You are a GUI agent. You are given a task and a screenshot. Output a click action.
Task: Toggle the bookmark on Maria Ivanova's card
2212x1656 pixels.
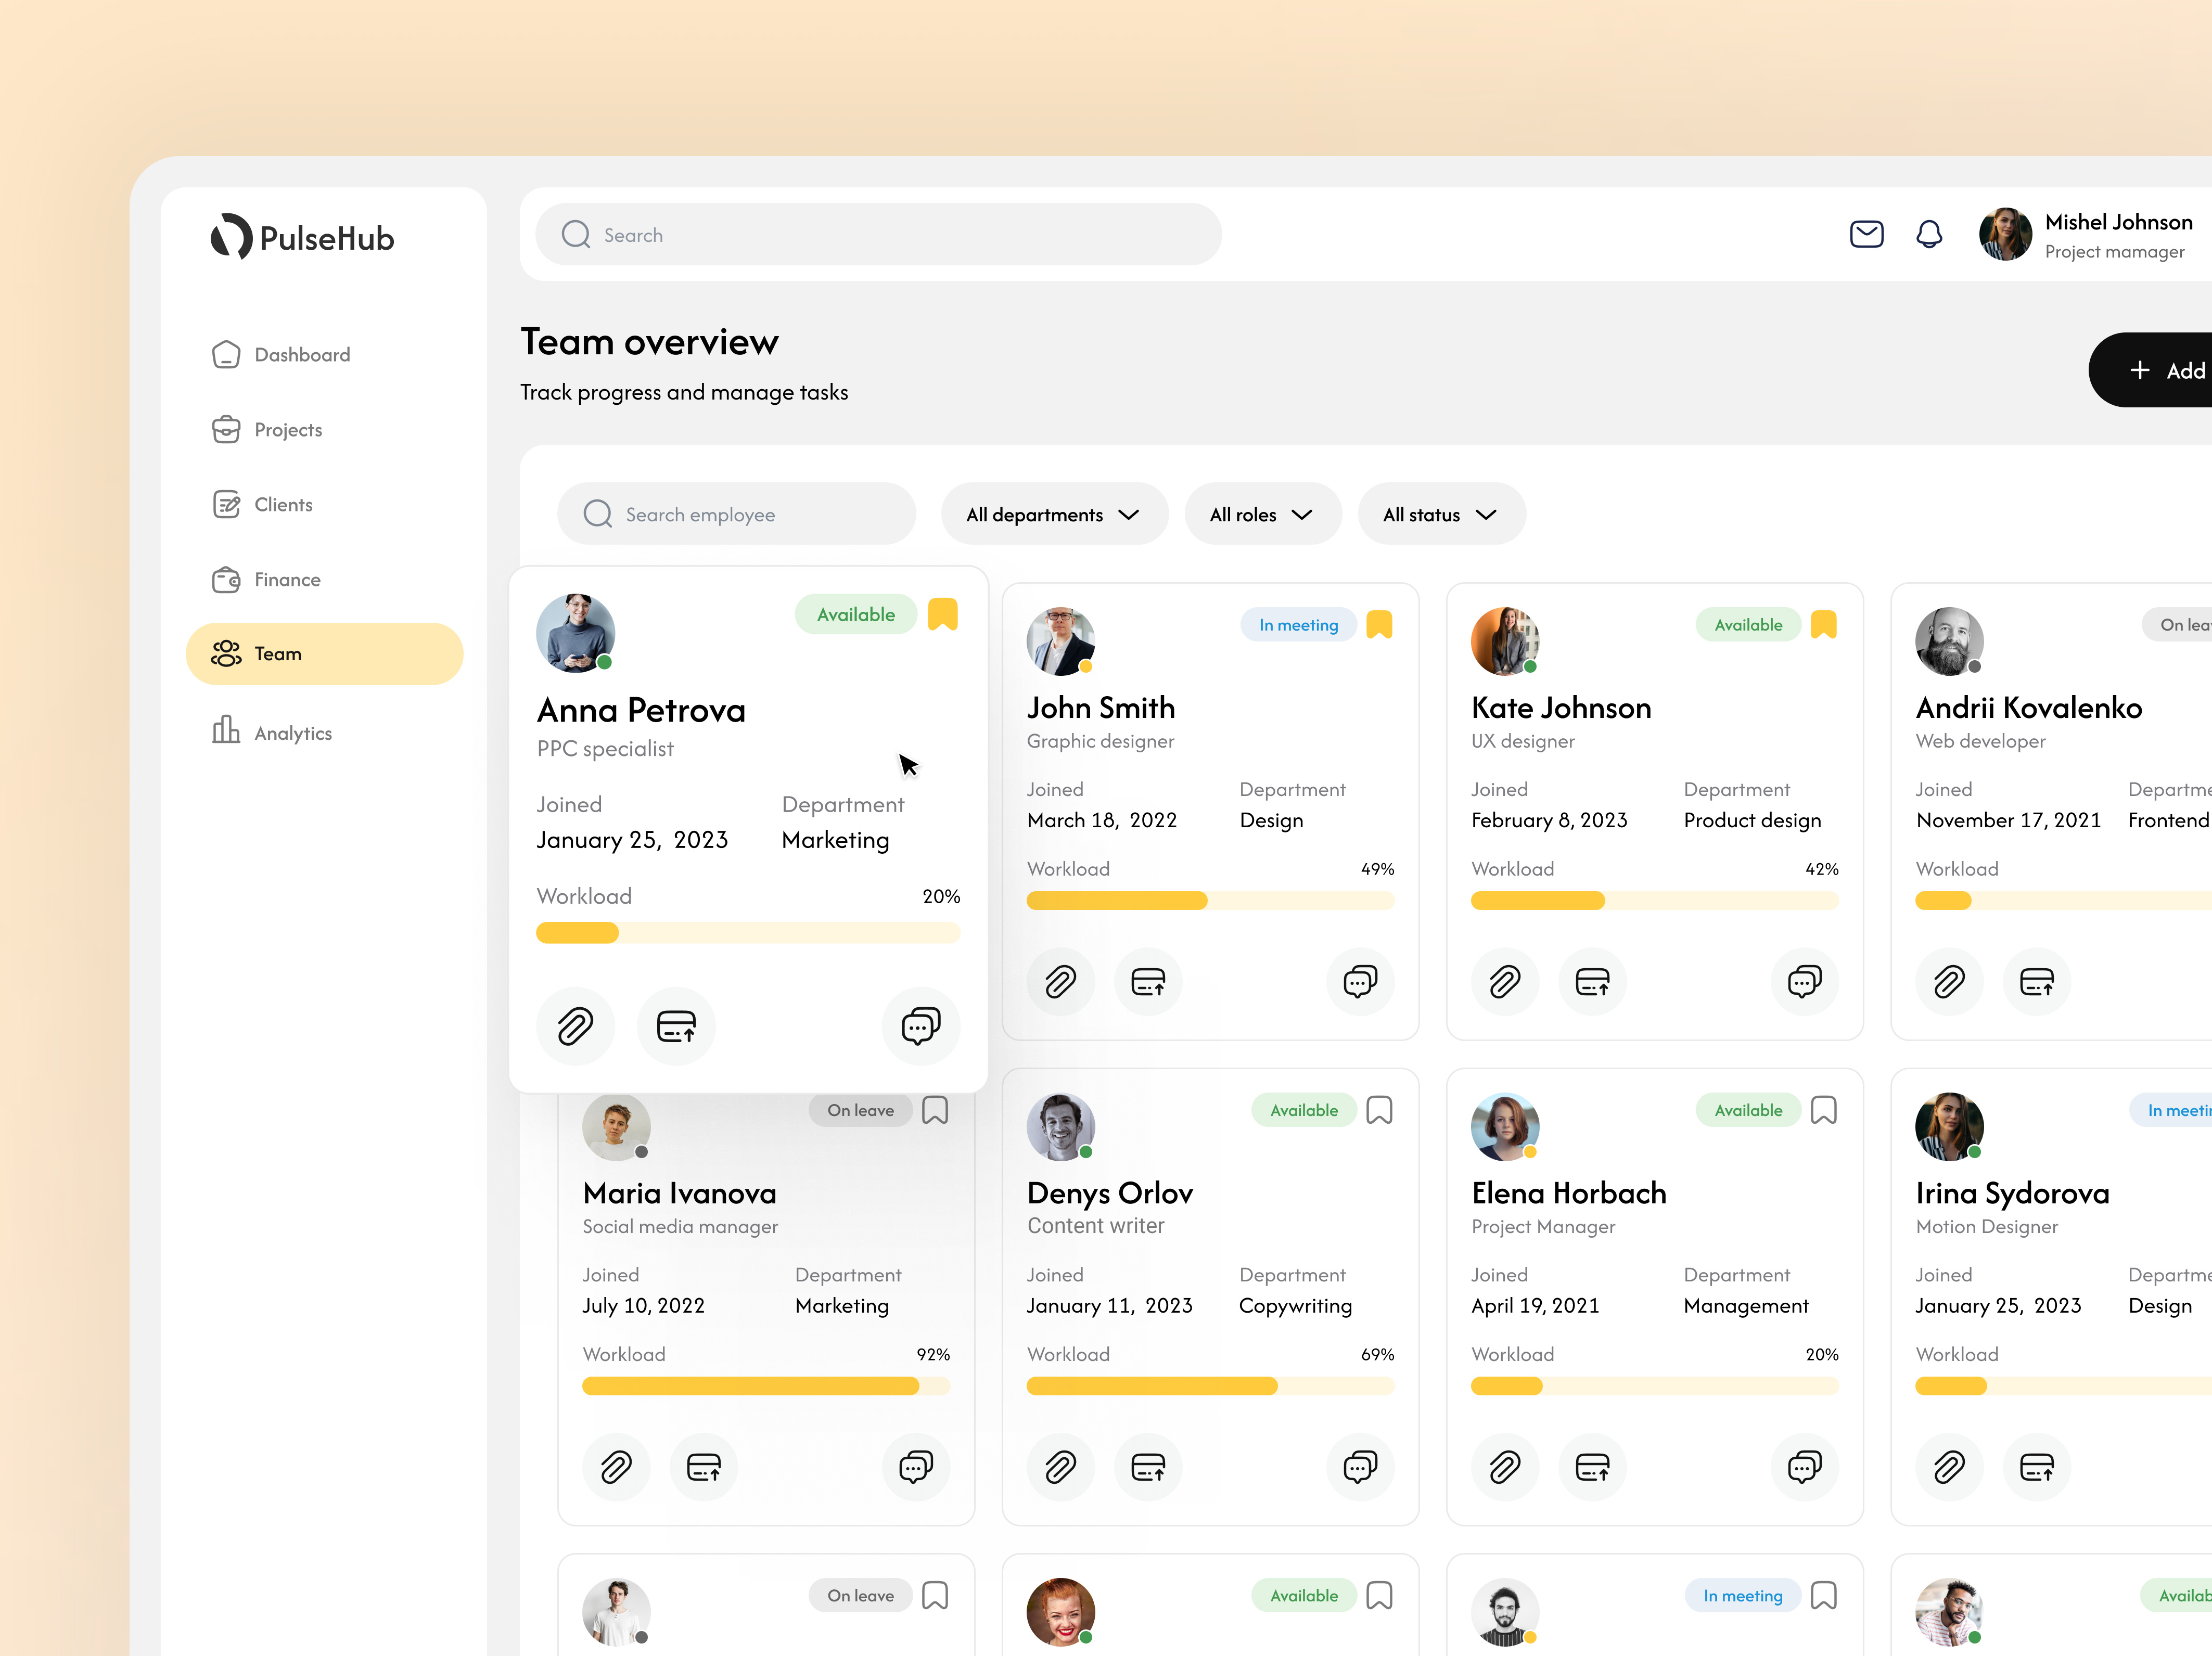coord(935,1110)
